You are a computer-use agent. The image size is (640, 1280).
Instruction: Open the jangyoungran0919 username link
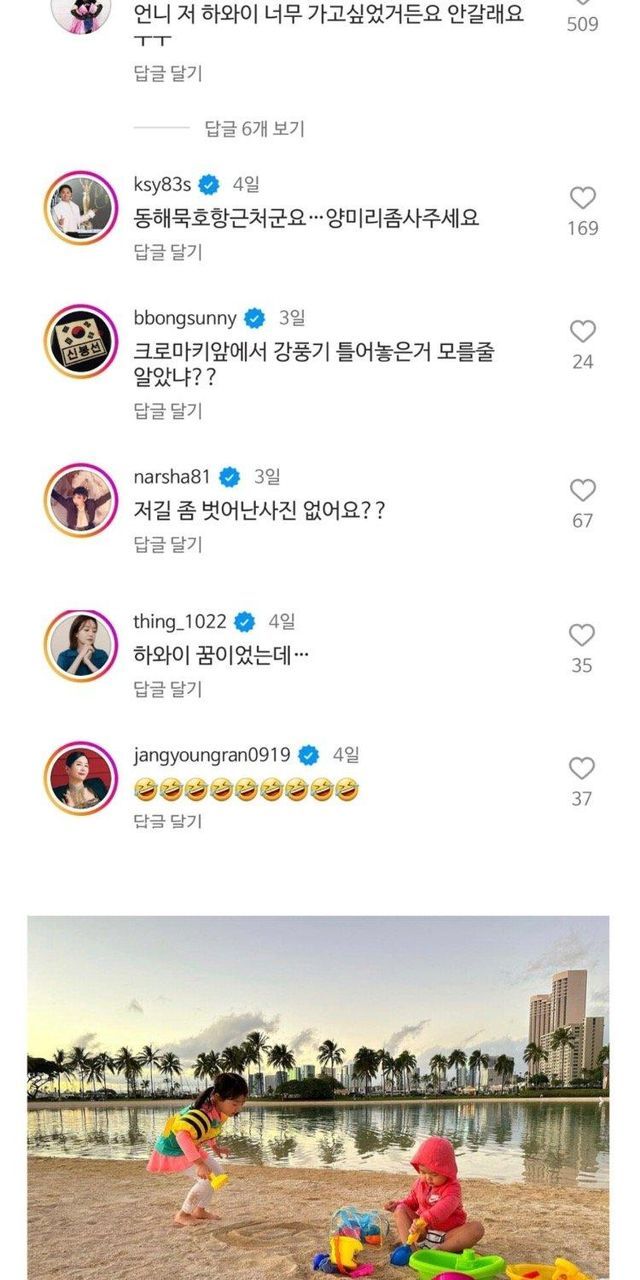click(x=211, y=755)
